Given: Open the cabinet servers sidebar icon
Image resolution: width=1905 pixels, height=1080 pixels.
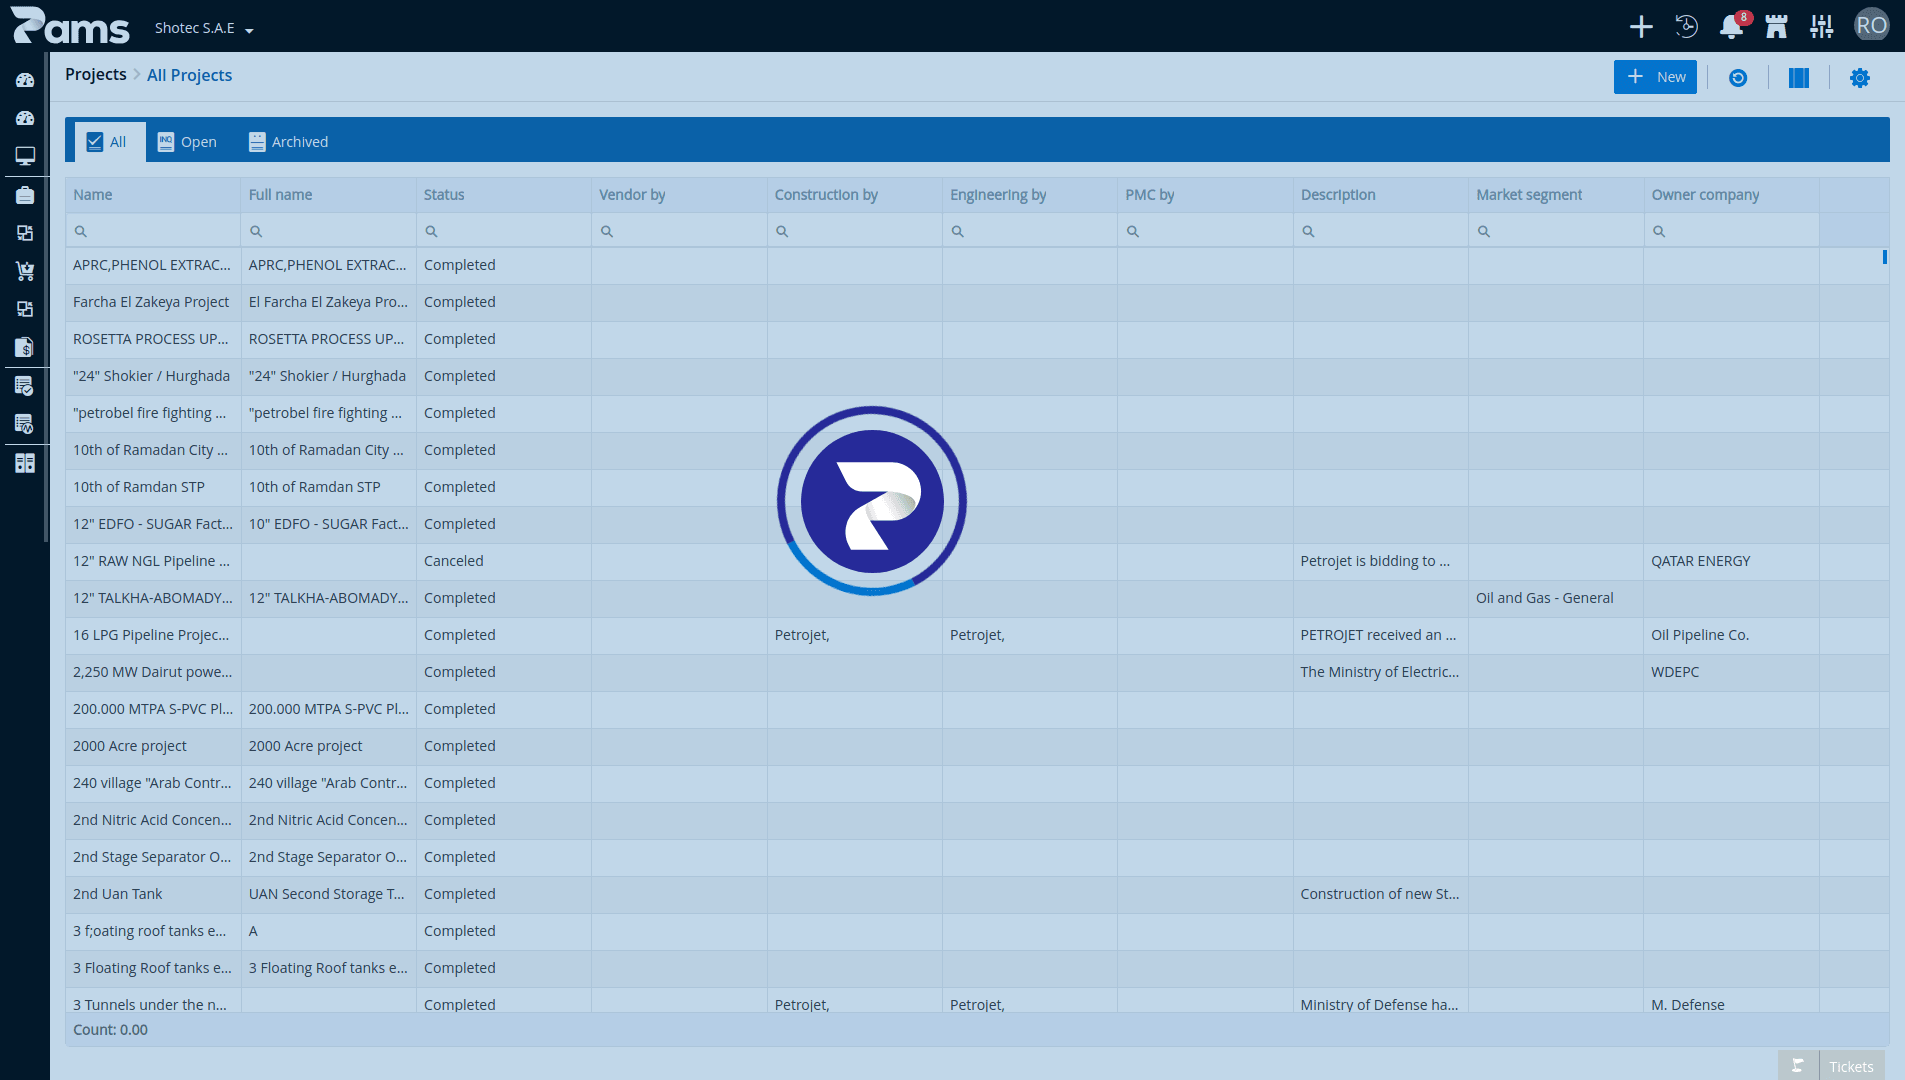Looking at the screenshot, I should coord(25,463).
